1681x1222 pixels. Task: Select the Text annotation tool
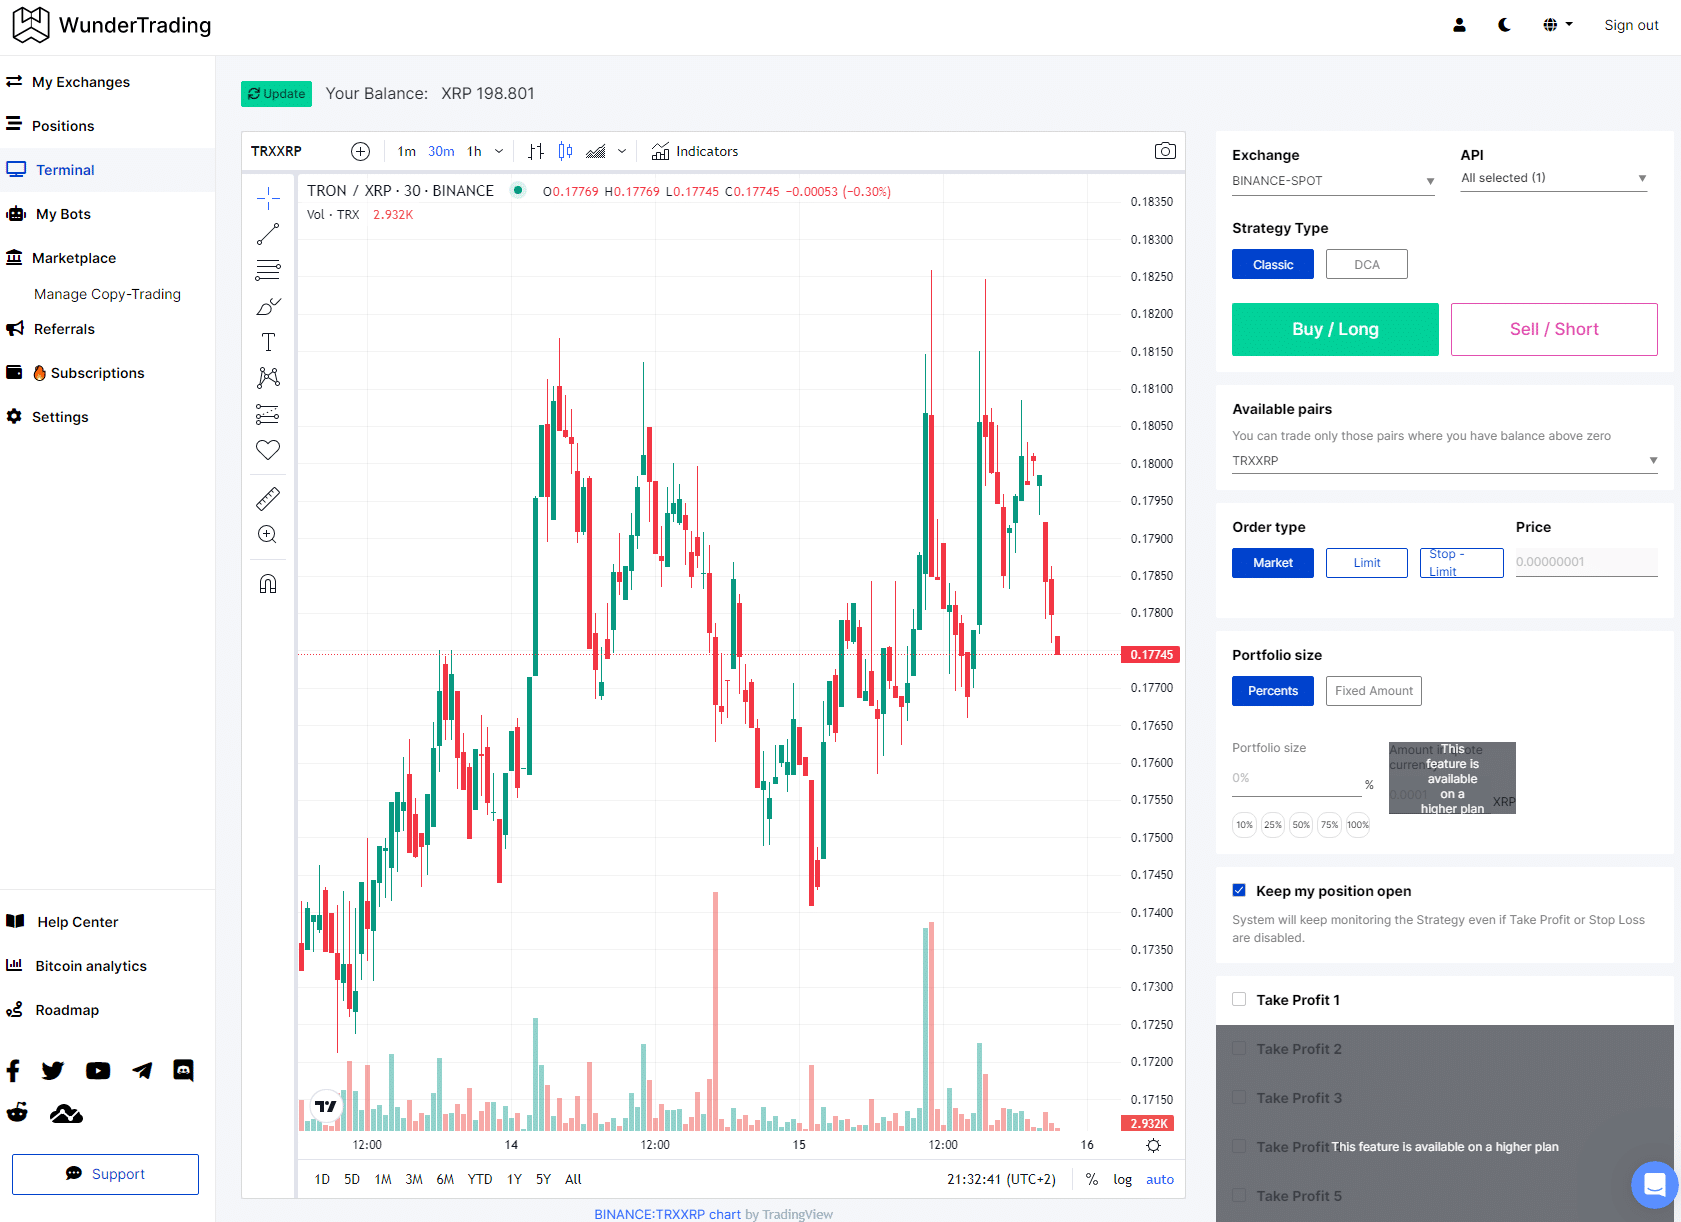tap(268, 342)
